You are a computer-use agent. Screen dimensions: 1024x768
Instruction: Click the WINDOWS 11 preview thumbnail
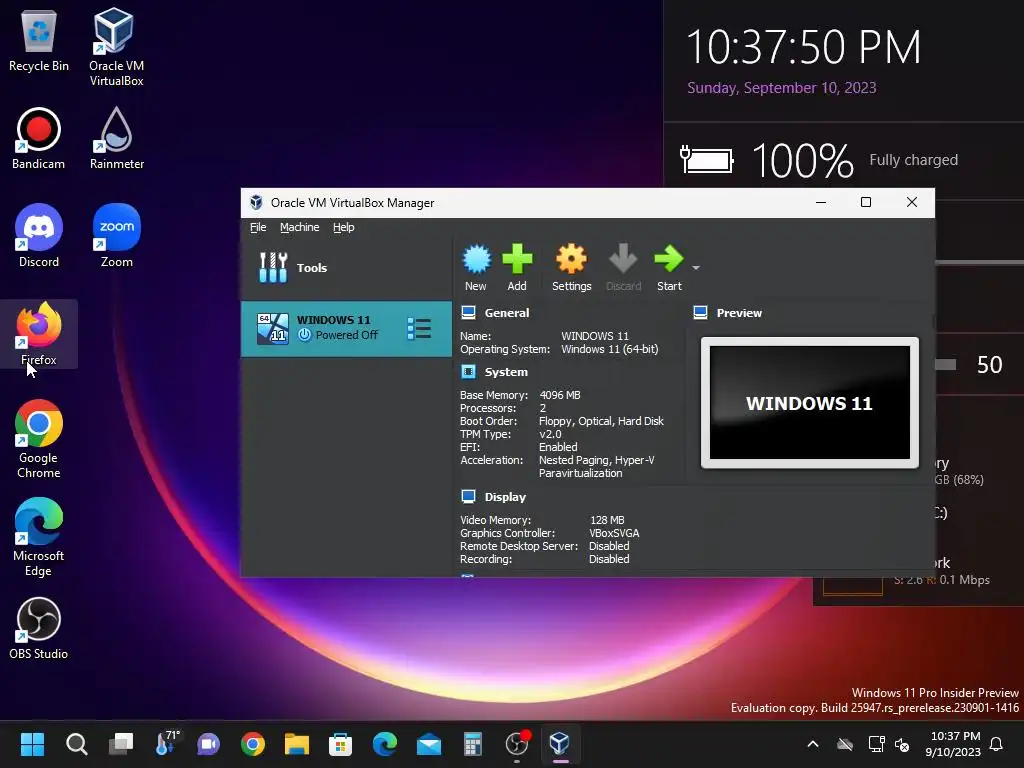[x=809, y=403]
